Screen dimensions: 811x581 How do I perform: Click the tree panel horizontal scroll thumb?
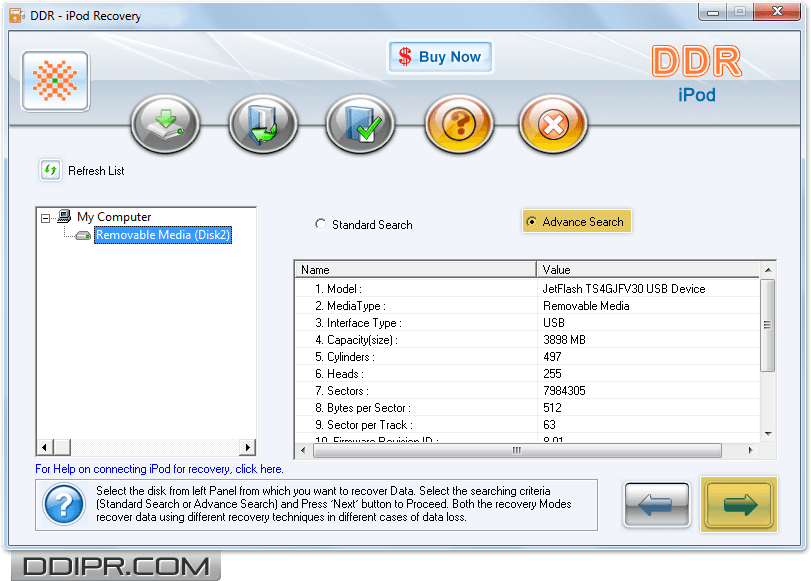click(x=62, y=447)
